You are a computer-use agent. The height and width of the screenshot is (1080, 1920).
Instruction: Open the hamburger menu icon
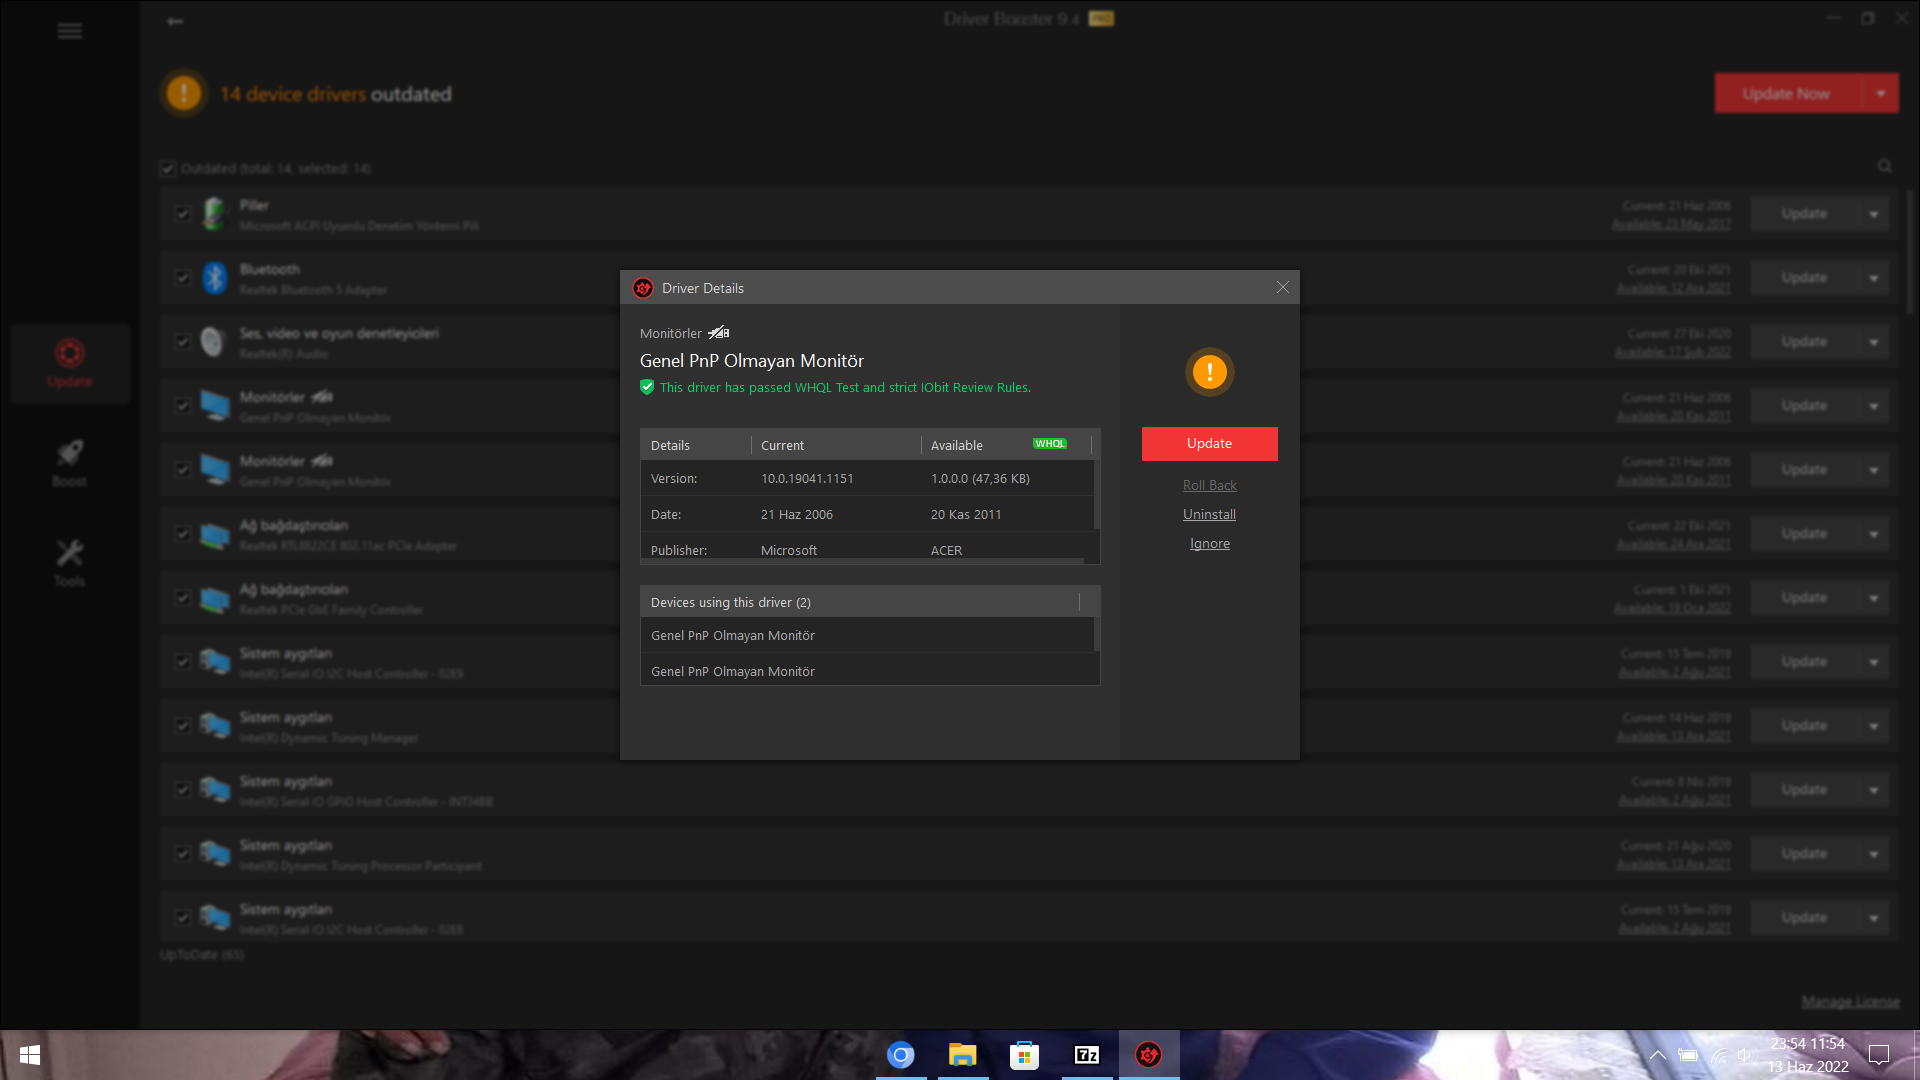click(69, 31)
